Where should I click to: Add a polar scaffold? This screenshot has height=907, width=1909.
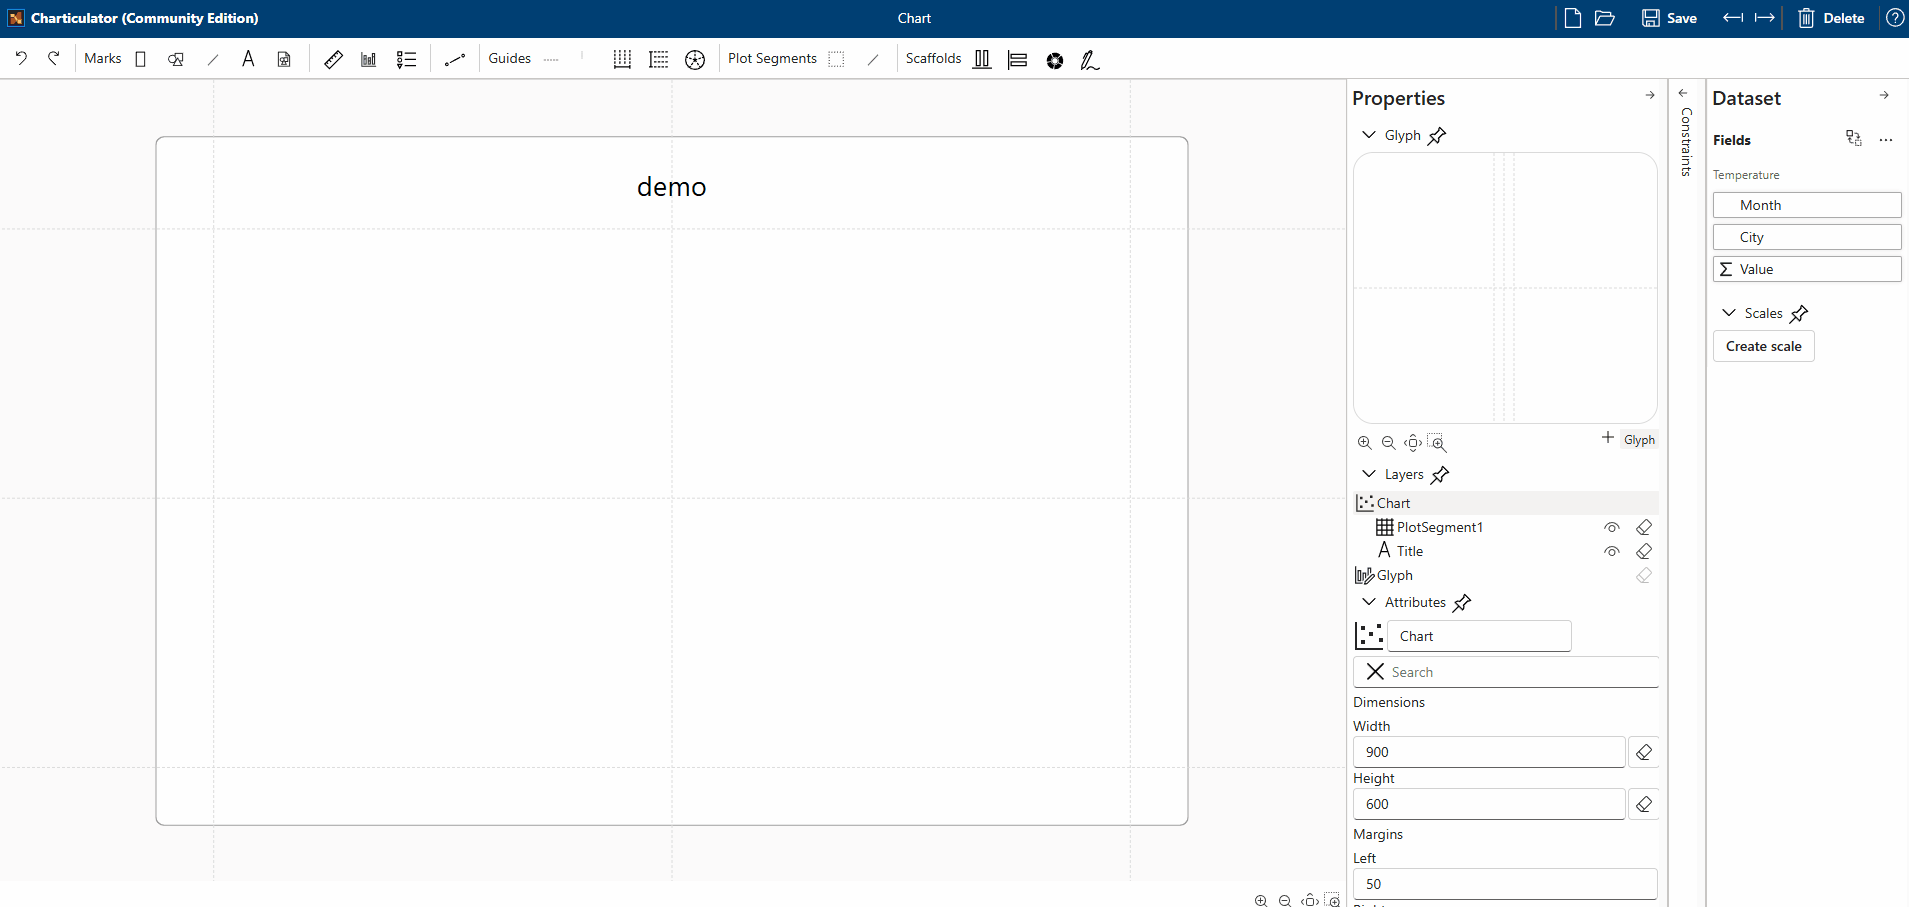[x=1055, y=61]
